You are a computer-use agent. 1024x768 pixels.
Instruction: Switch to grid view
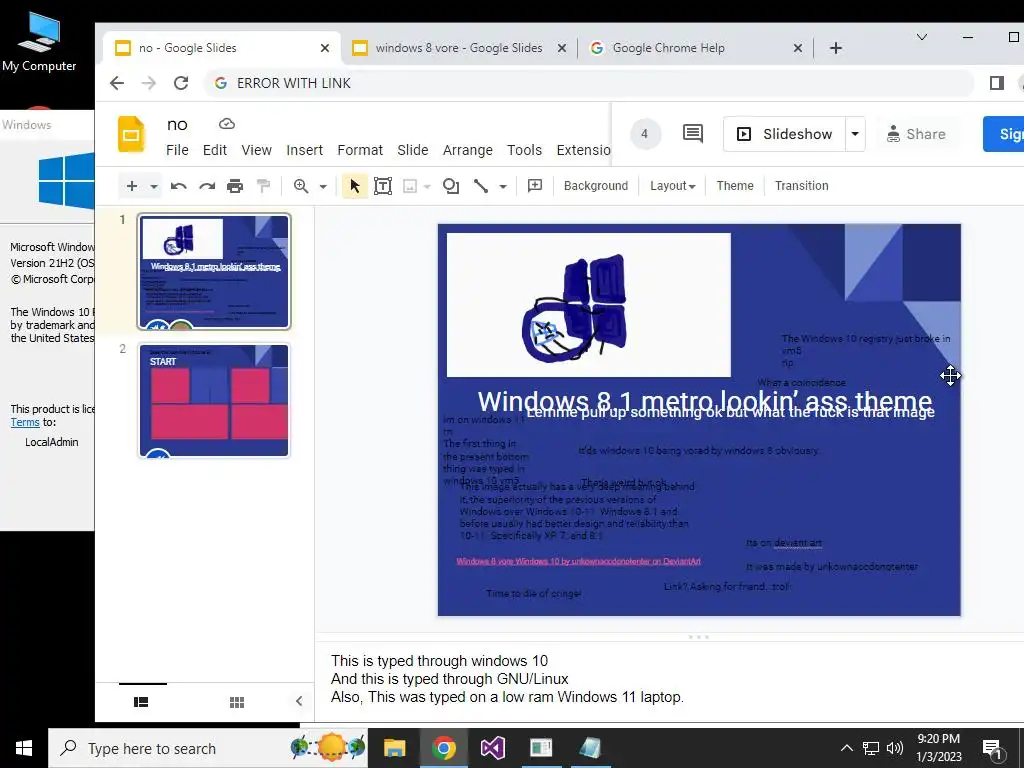coord(237,702)
